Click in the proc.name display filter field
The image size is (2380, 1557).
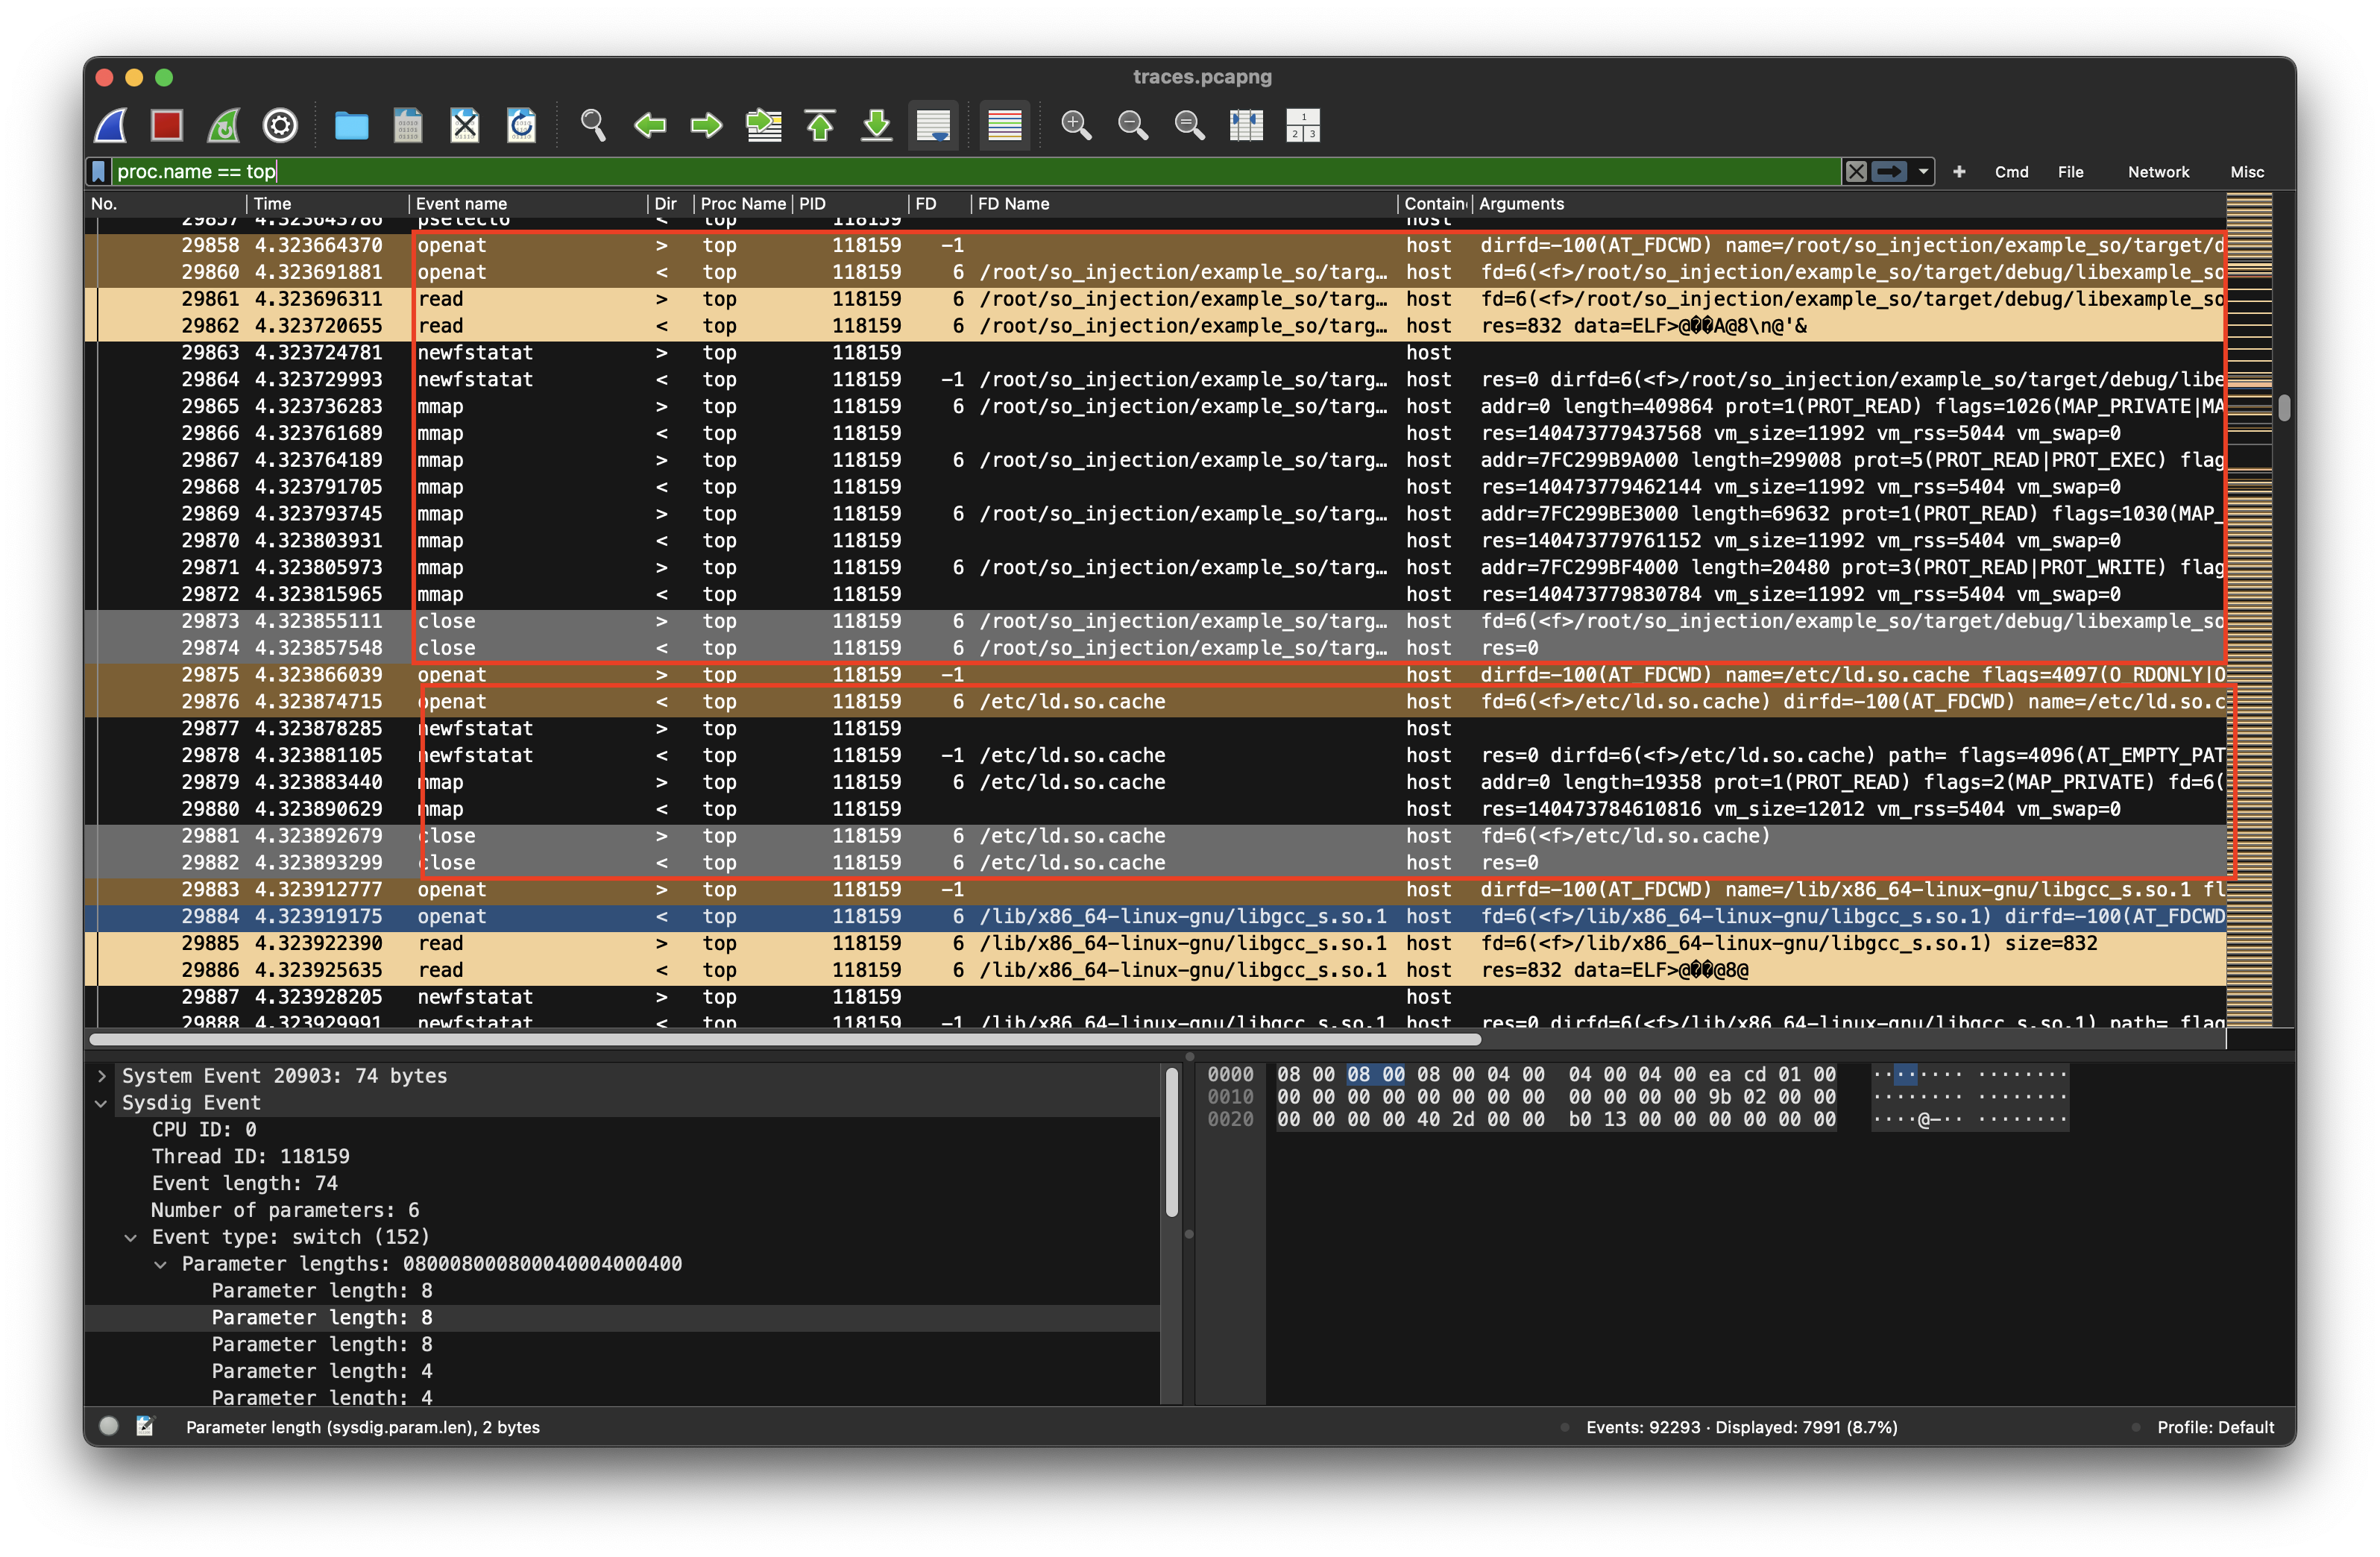(900, 171)
